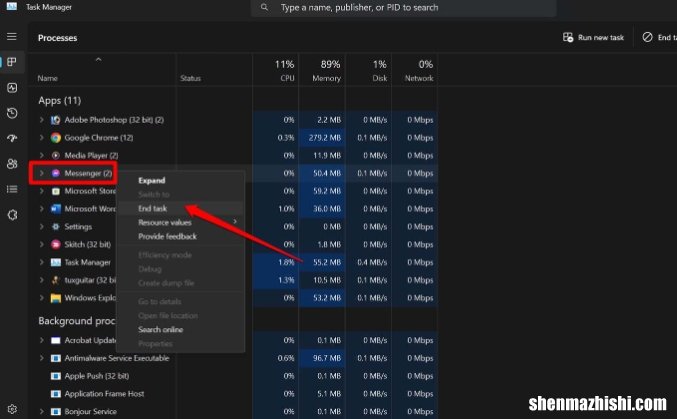Image resolution: width=677 pixels, height=419 pixels.
Task: Click the Media Player app icon
Action: tap(56, 156)
